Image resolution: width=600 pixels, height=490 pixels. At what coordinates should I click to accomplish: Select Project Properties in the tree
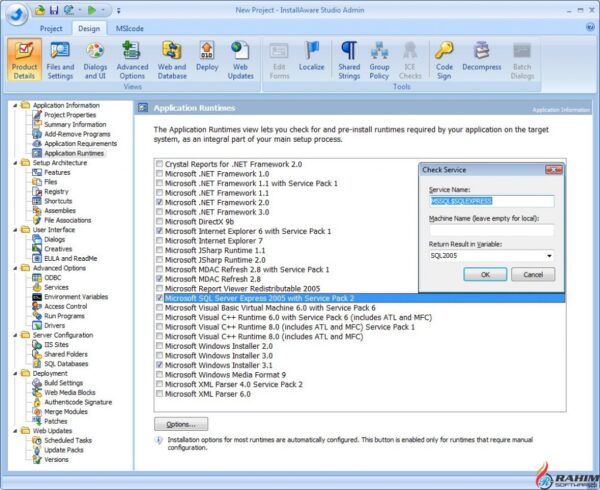pos(70,115)
